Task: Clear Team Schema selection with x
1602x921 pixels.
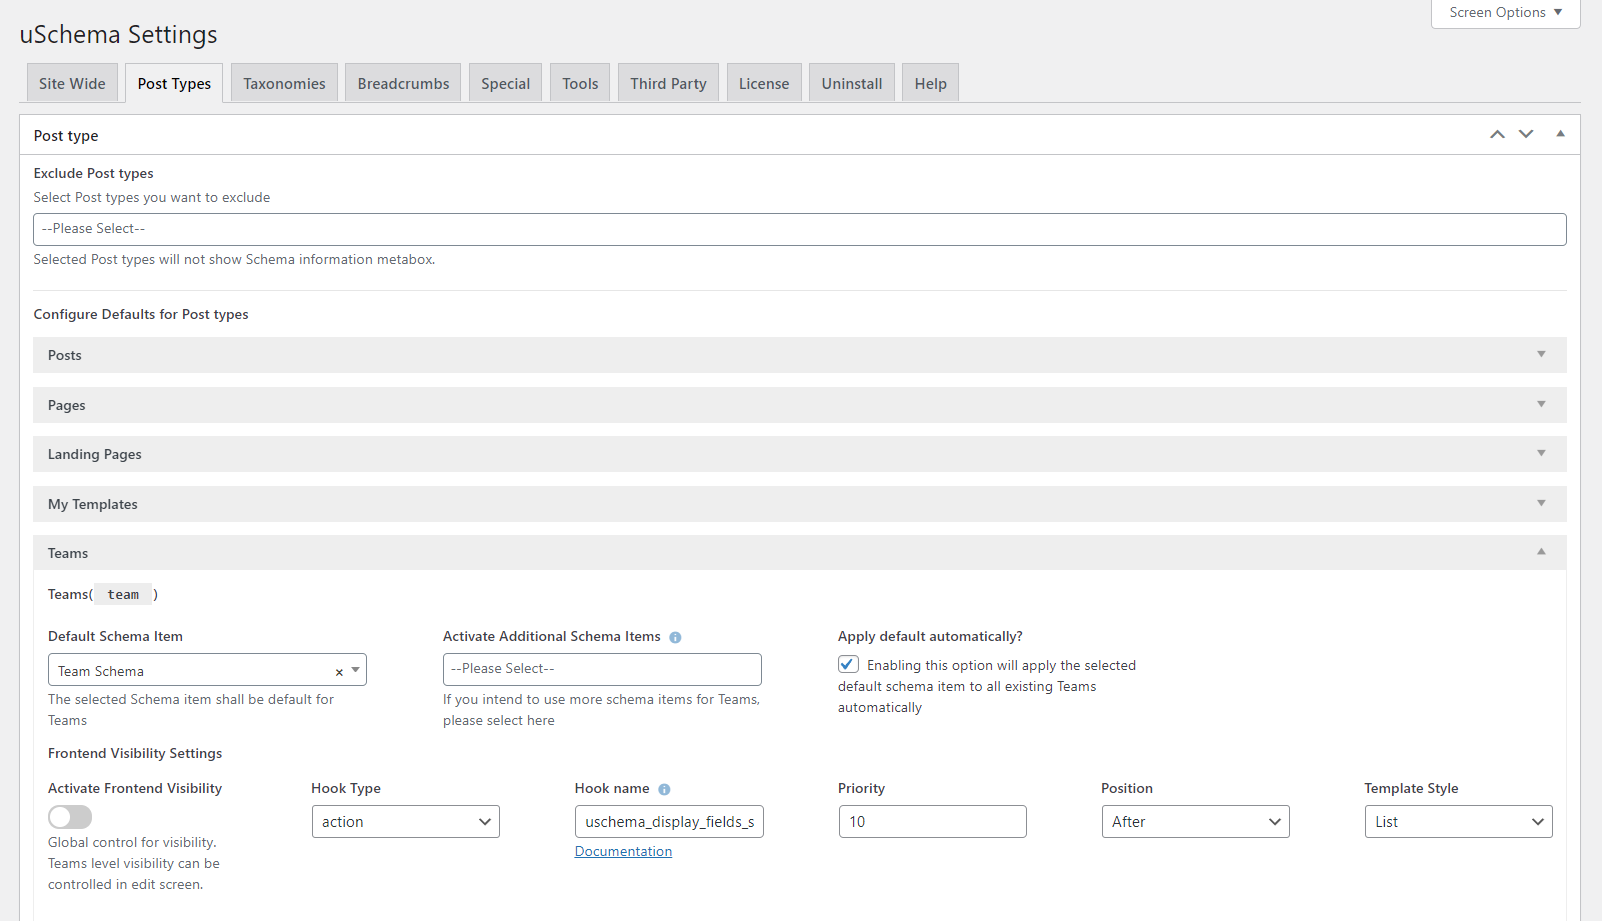Action: click(339, 672)
